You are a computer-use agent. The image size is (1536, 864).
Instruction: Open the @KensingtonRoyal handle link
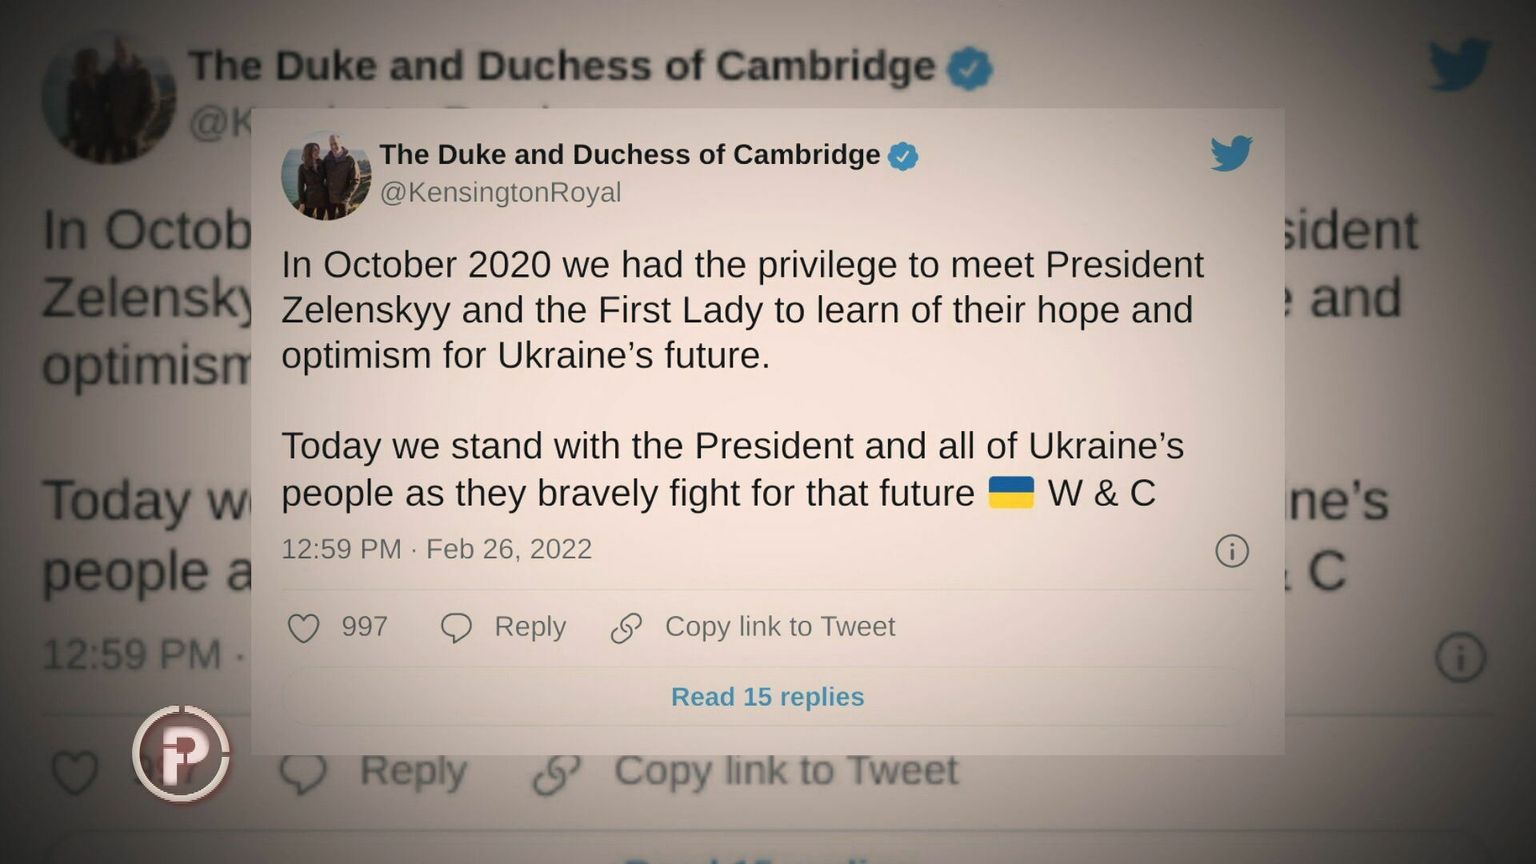500,192
